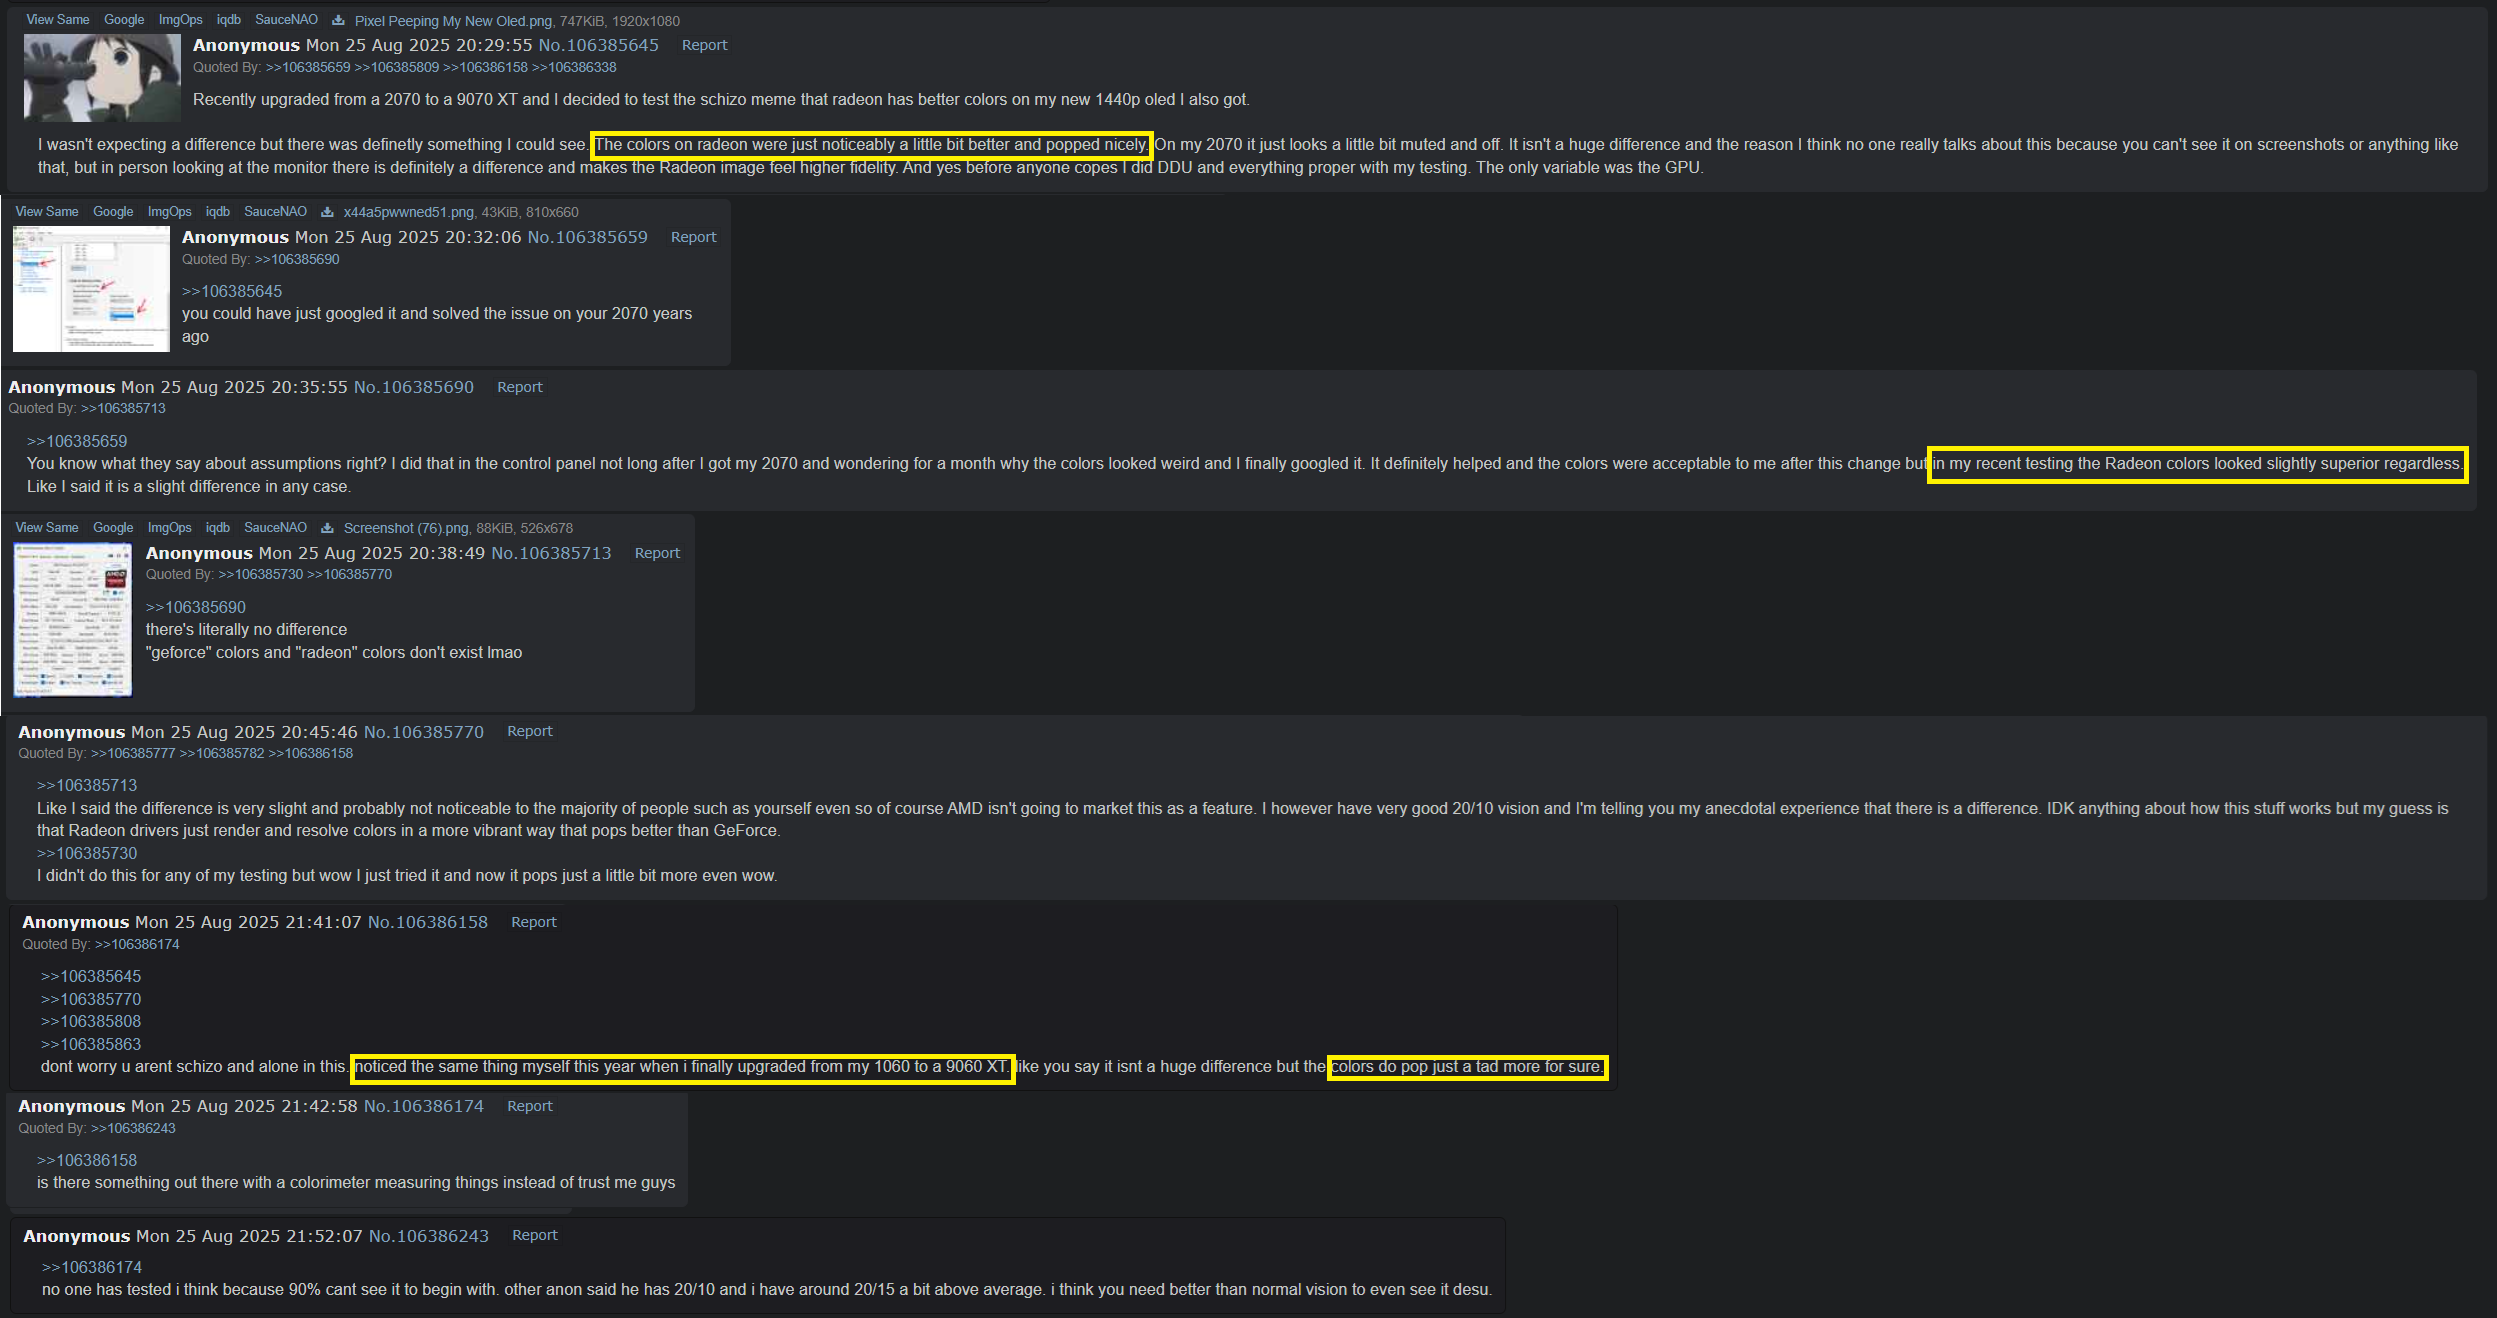The width and height of the screenshot is (2497, 1318).
Task: Click download icon beside Pixel Peeping filename
Action: [338, 20]
